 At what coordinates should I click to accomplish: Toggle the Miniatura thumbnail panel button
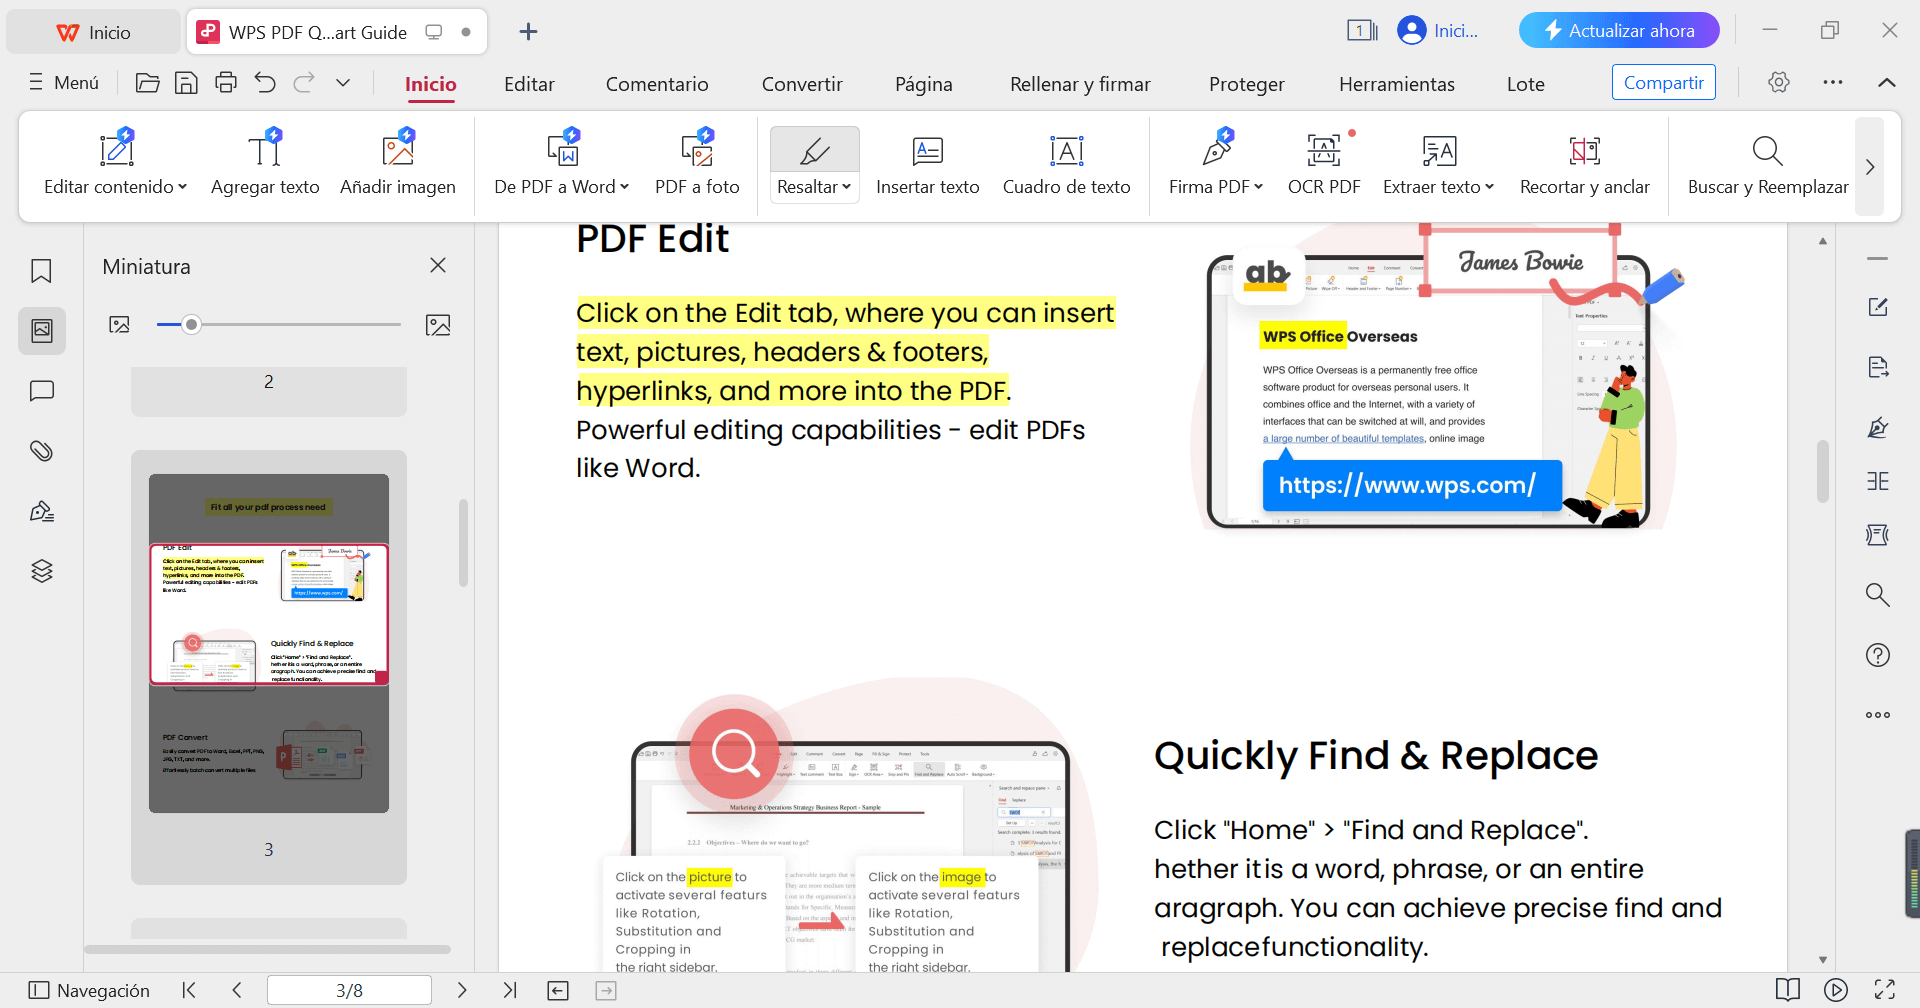(x=41, y=331)
